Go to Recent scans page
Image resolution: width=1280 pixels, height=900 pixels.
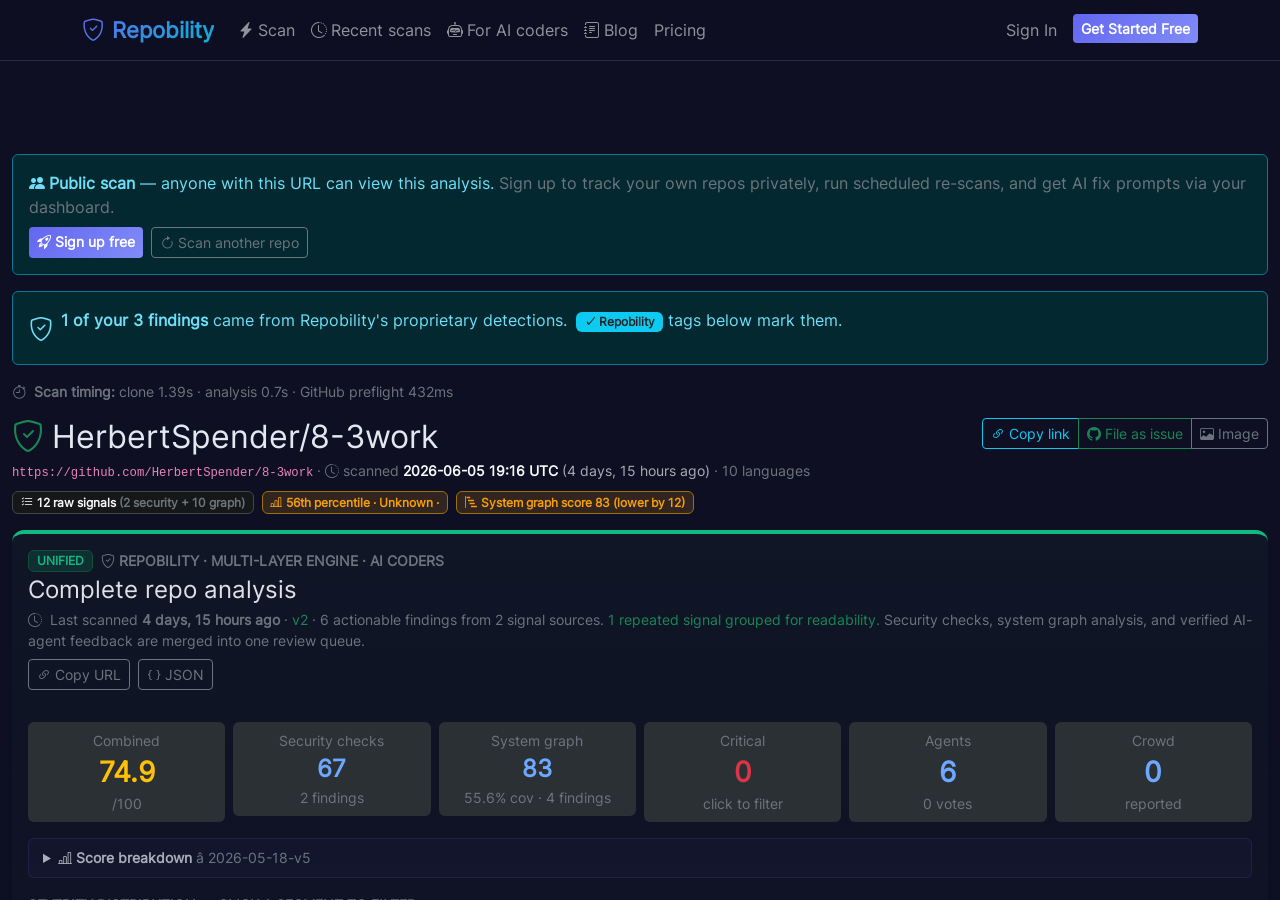tap(371, 30)
